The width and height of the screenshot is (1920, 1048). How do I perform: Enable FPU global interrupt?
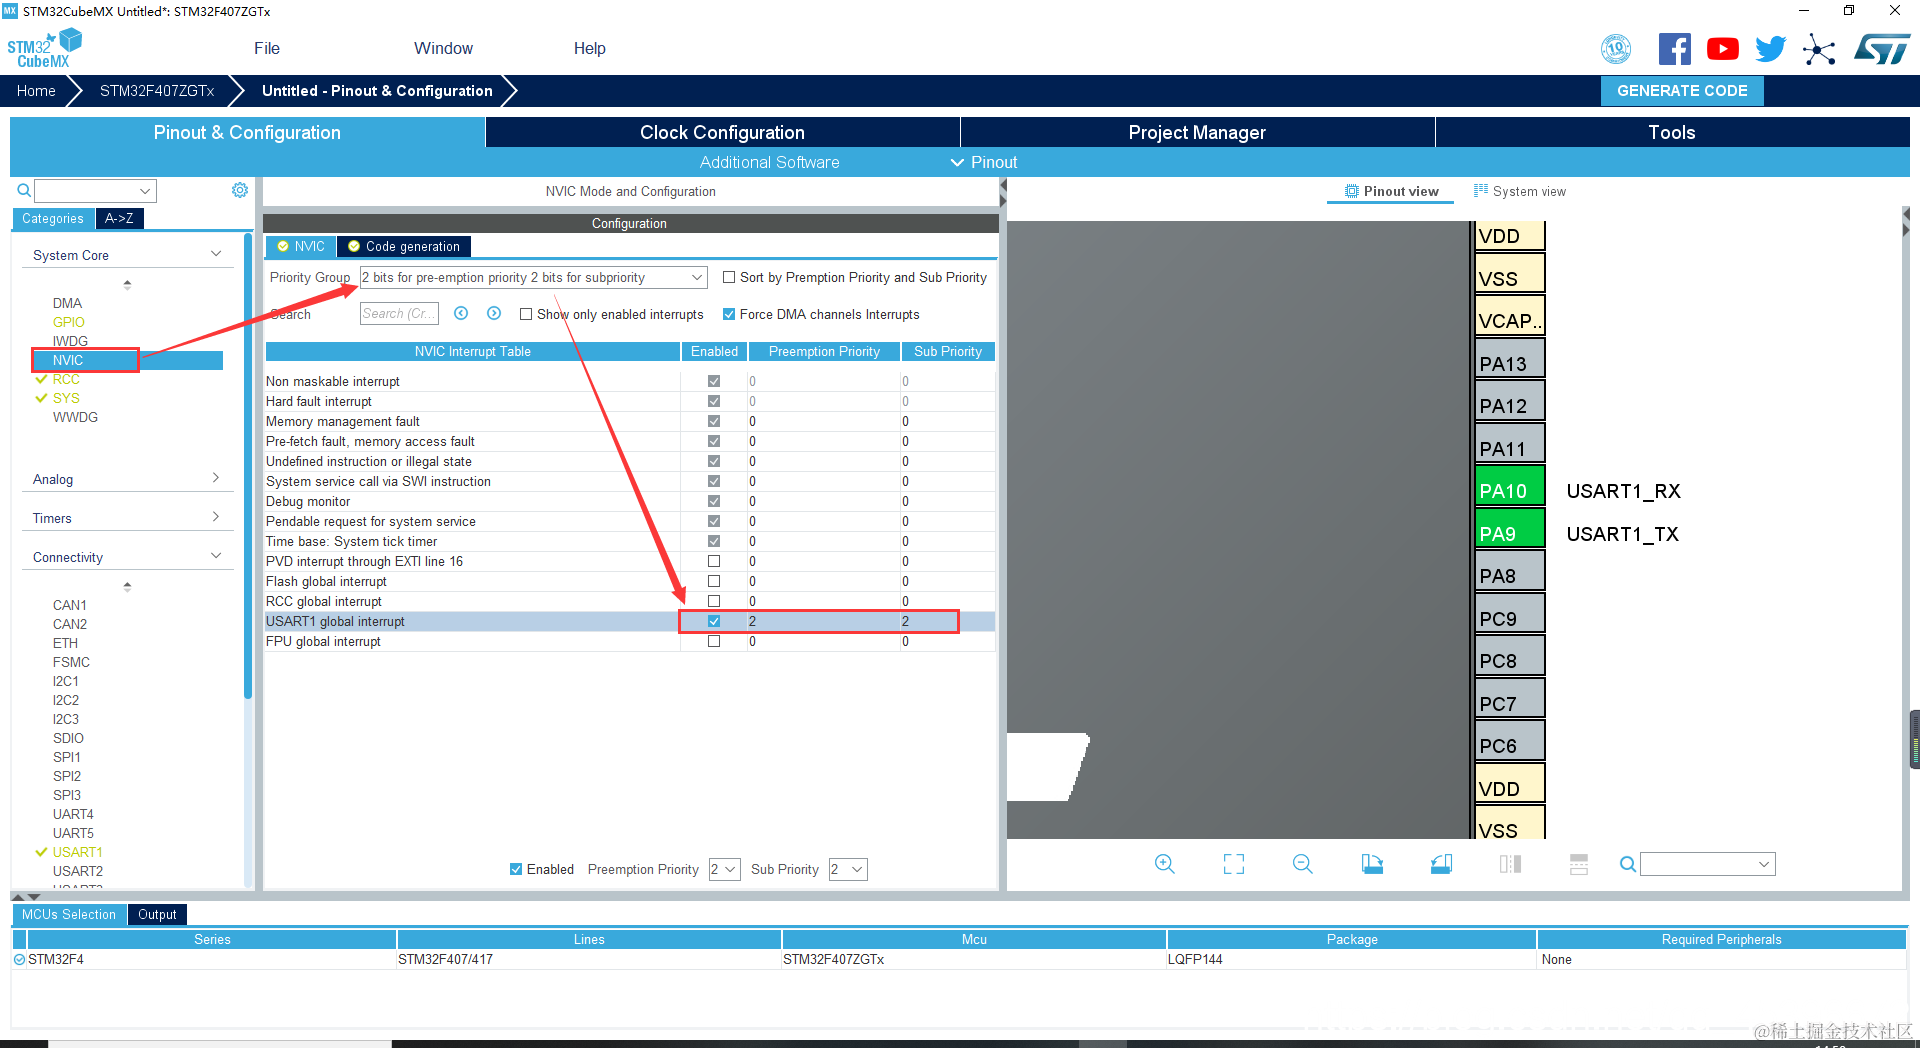[x=714, y=641]
